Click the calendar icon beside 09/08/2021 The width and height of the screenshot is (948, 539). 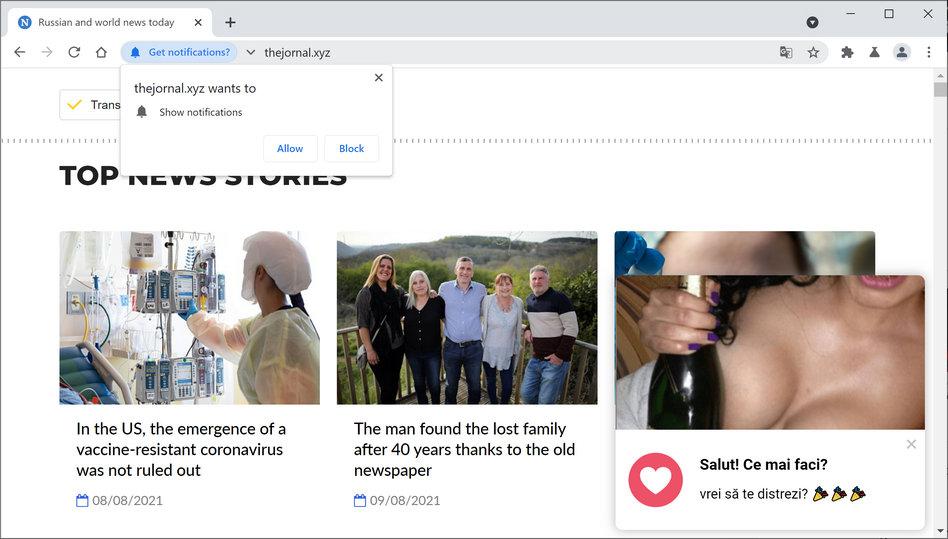360,500
